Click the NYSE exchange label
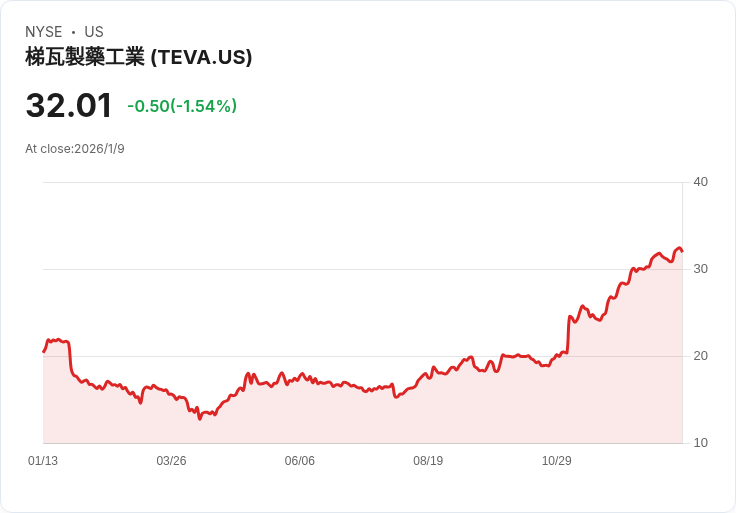This screenshot has height=513, width=736. 44,32
